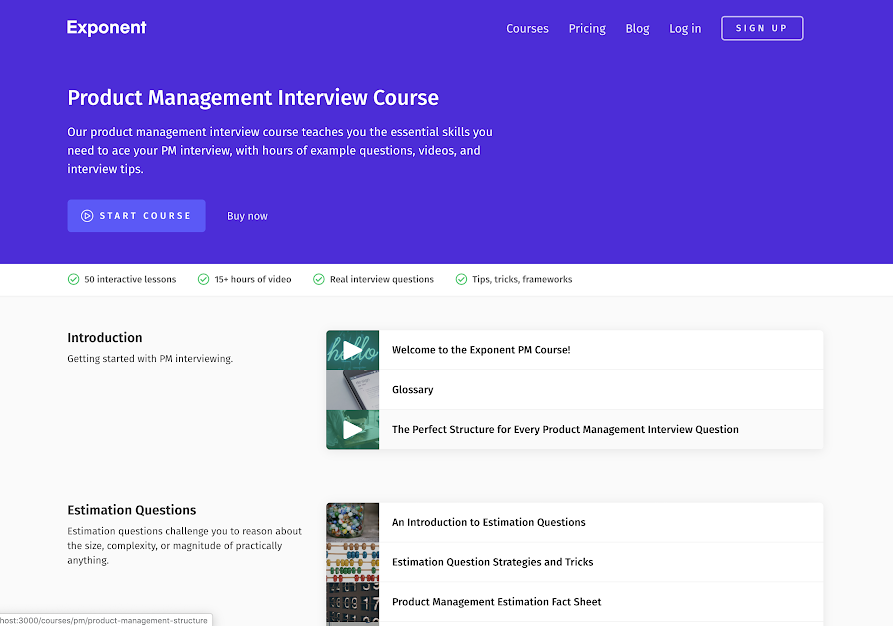The image size is (893, 626).
Task: Open the Pricing nav link
Action: pos(587,28)
